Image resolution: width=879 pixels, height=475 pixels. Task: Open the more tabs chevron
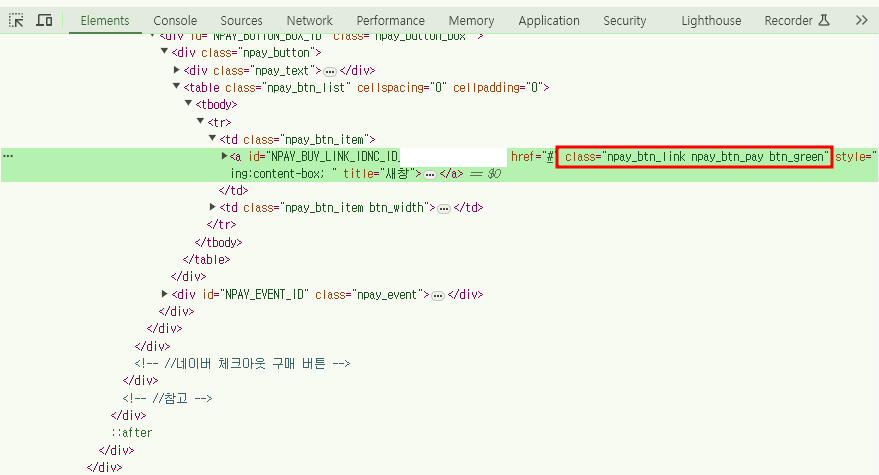pos(862,21)
